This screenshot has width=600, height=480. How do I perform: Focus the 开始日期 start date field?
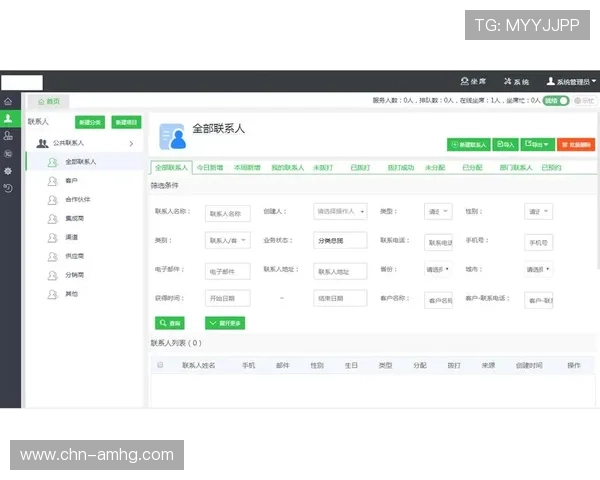[x=228, y=298]
